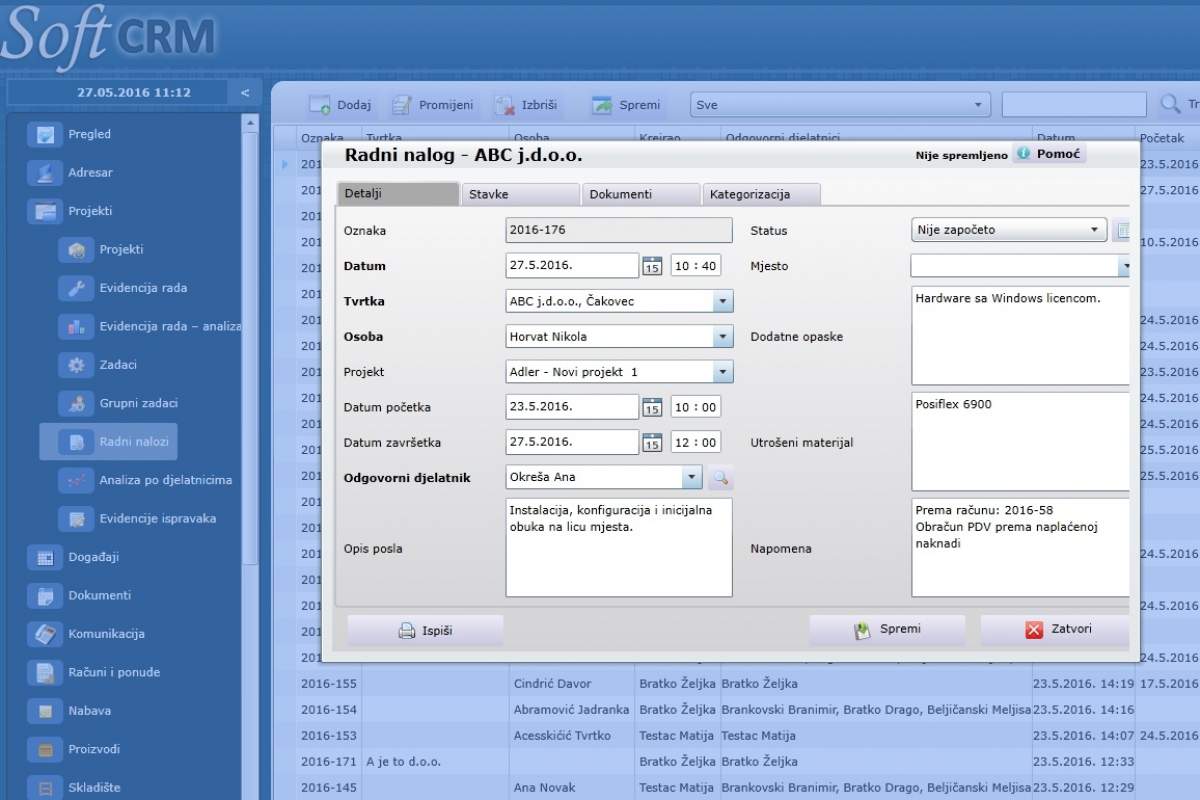Open the Skladište sidebar icon

pyautogui.click(x=45, y=787)
